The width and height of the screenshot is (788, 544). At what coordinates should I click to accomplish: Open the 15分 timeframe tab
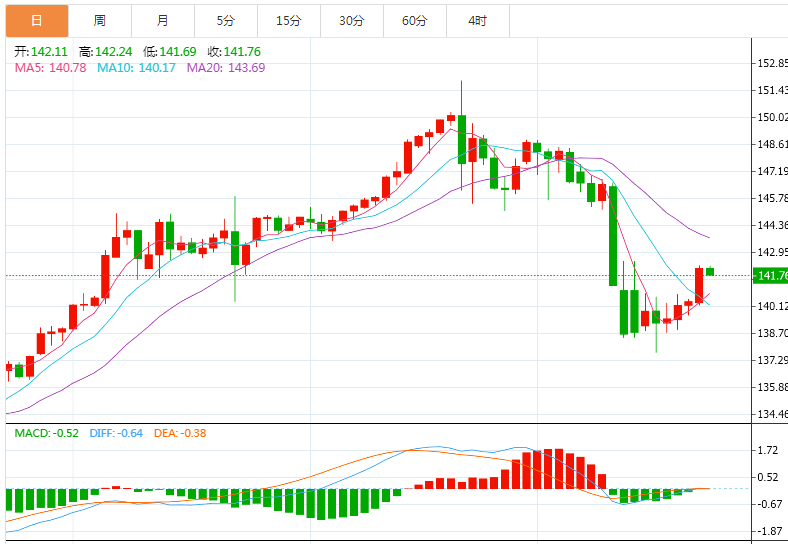point(289,21)
